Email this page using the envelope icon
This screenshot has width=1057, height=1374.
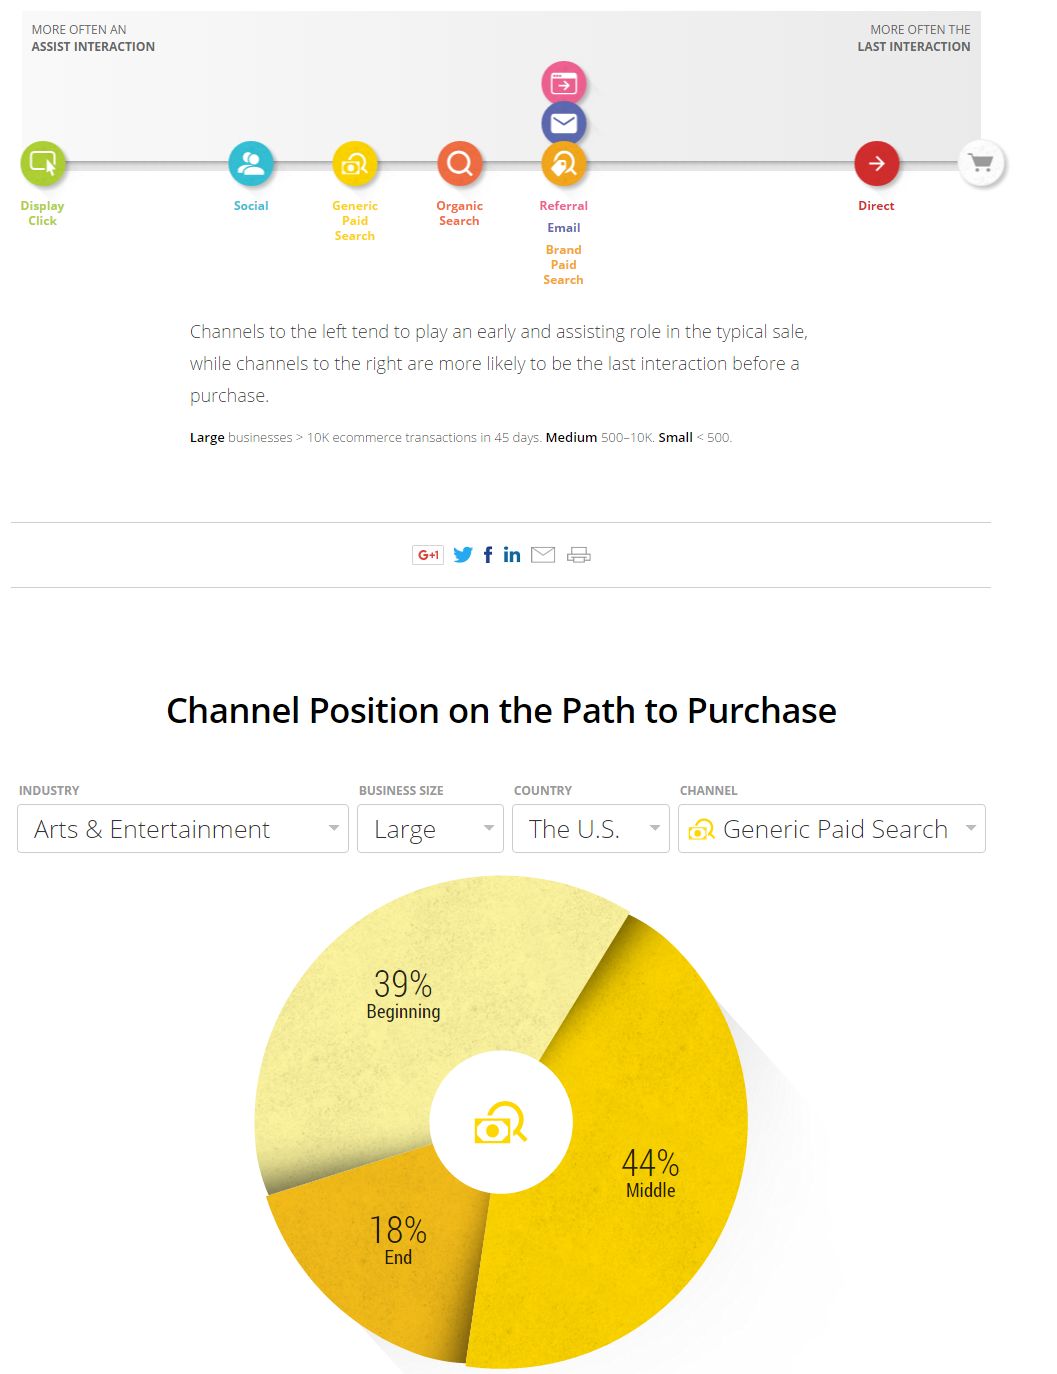click(543, 555)
